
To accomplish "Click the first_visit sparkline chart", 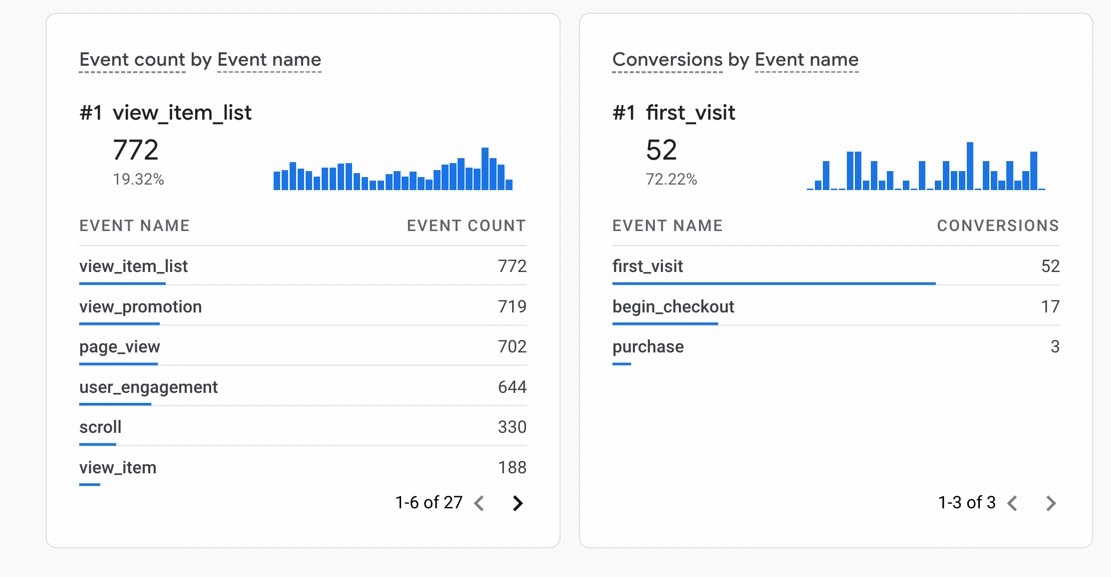I will [925, 170].
